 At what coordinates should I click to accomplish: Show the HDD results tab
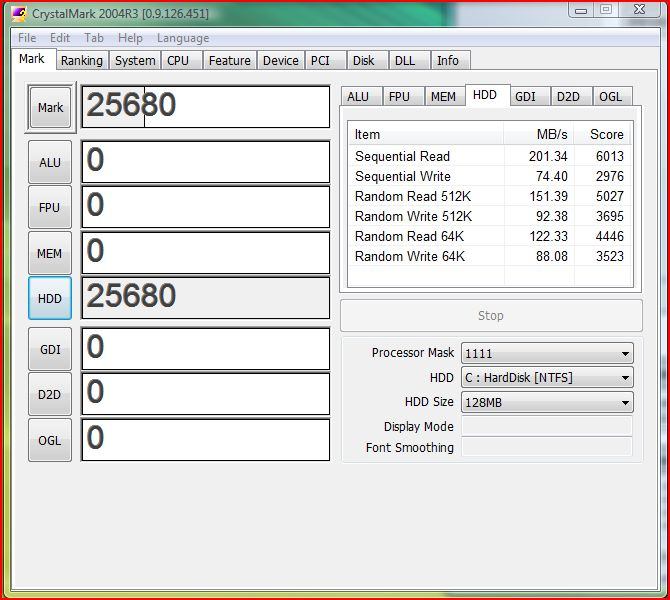pyautogui.click(x=488, y=95)
